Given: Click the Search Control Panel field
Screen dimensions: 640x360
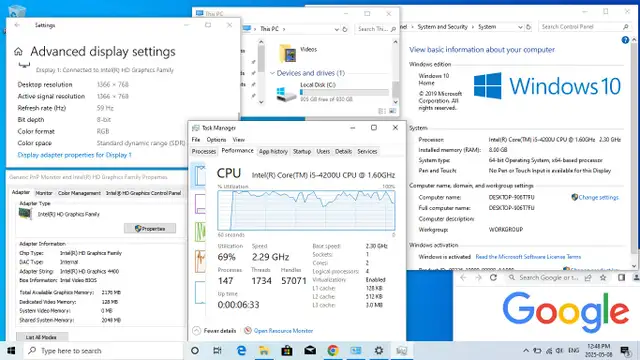Looking at the screenshot, I should [x=584, y=27].
